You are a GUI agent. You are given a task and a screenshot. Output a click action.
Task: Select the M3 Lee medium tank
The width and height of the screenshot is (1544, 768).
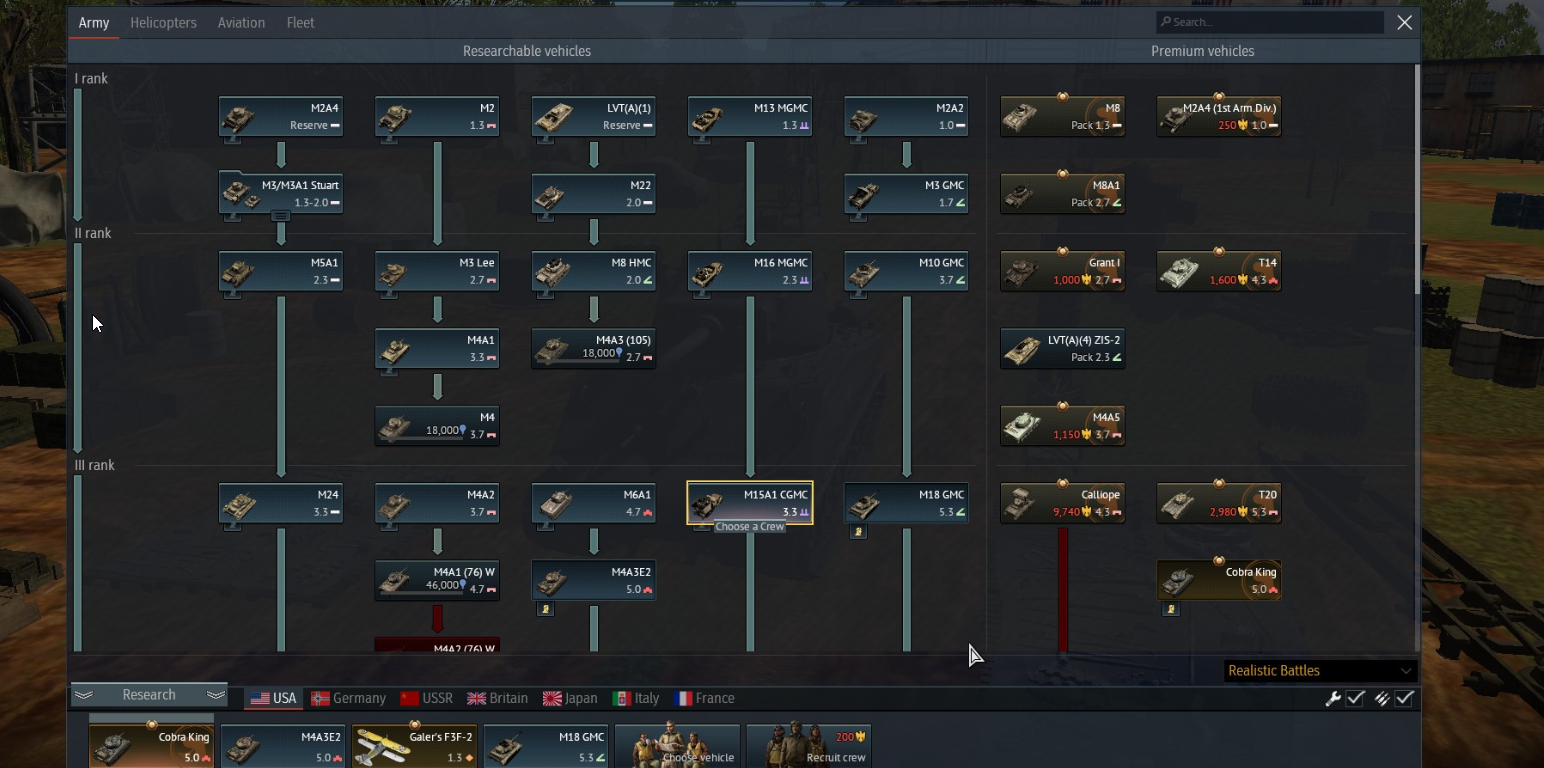[x=437, y=272]
